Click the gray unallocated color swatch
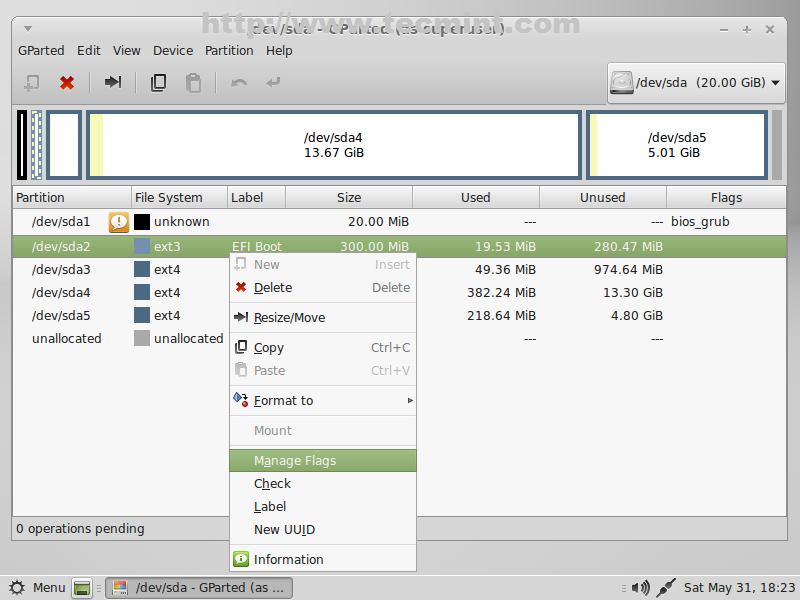The width and height of the screenshot is (800, 600). pos(142,338)
